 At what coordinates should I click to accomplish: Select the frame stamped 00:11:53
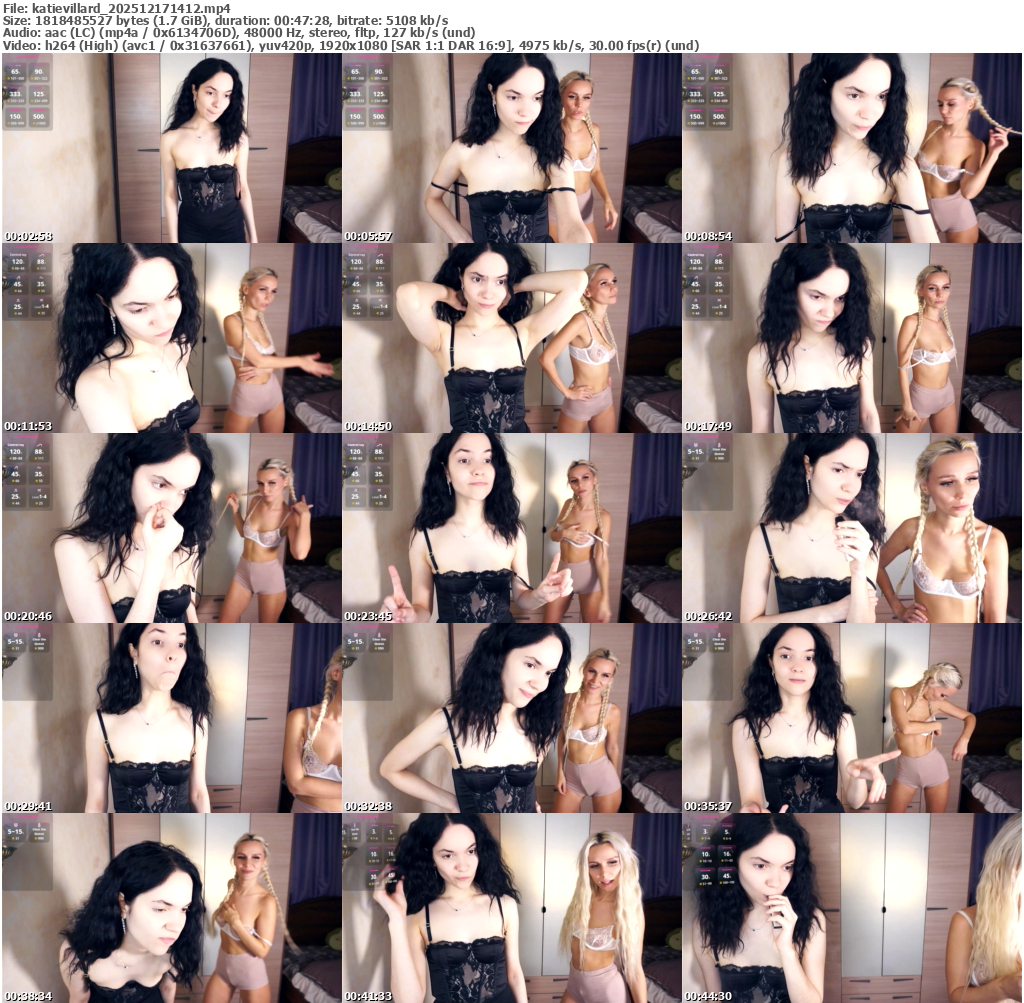[171, 338]
